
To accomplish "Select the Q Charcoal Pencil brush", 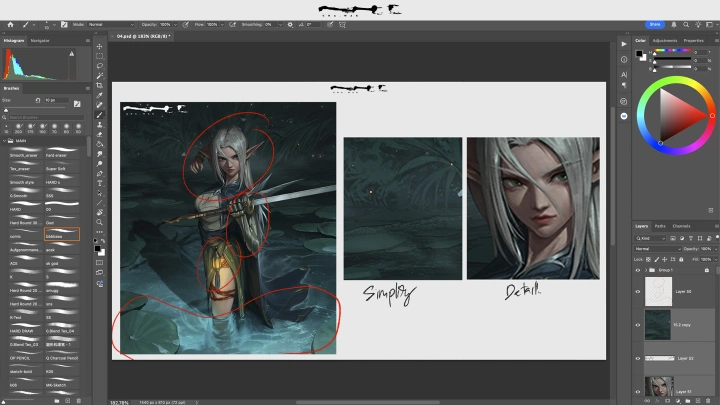I will click(62, 355).
